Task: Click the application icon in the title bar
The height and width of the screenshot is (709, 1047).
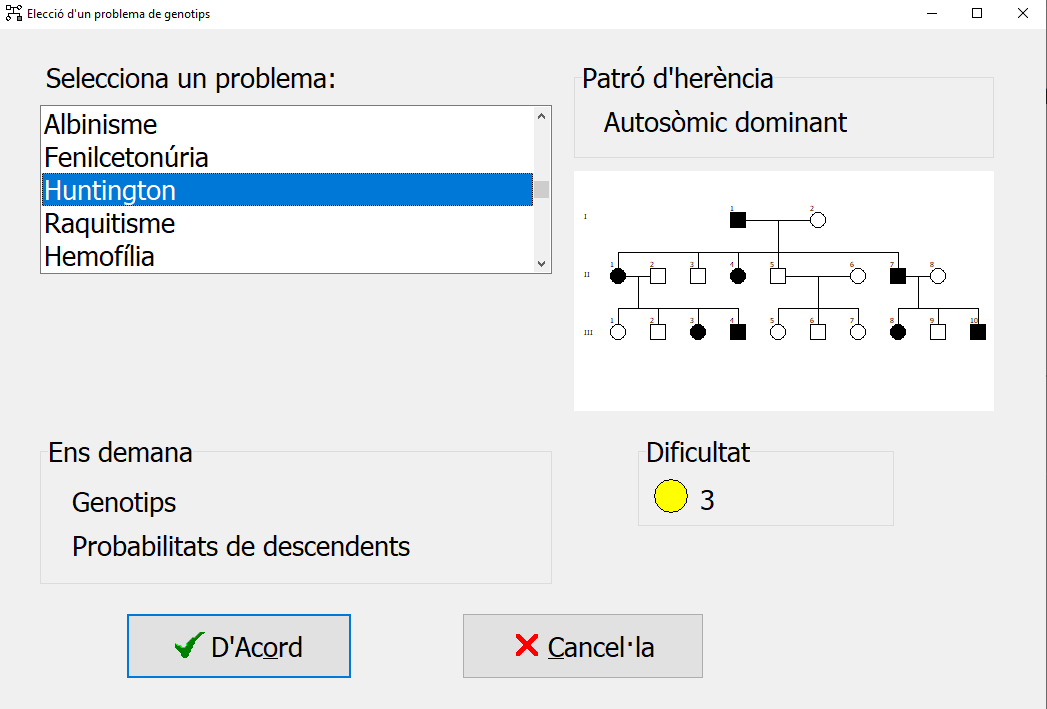Action: tap(14, 14)
